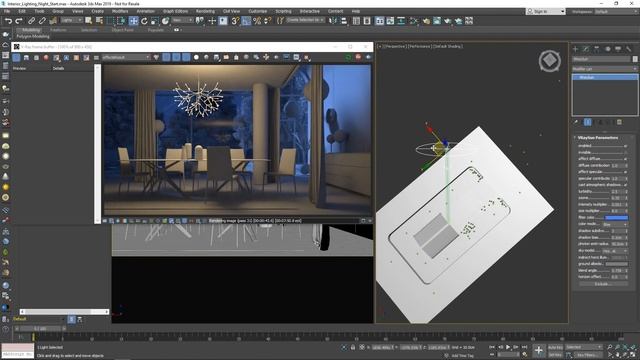Toggle the red channel button in frame buffer

pyautogui.click(x=166, y=57)
